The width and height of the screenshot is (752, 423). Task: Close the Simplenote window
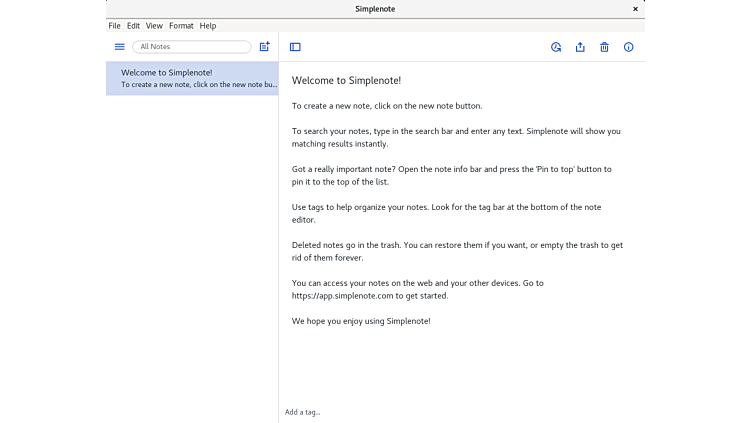click(635, 9)
